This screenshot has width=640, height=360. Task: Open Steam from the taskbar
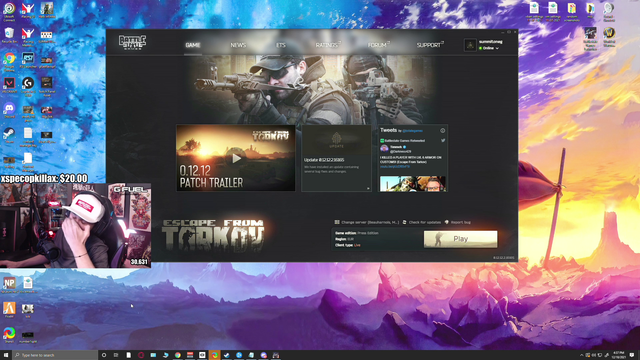click(x=227, y=355)
